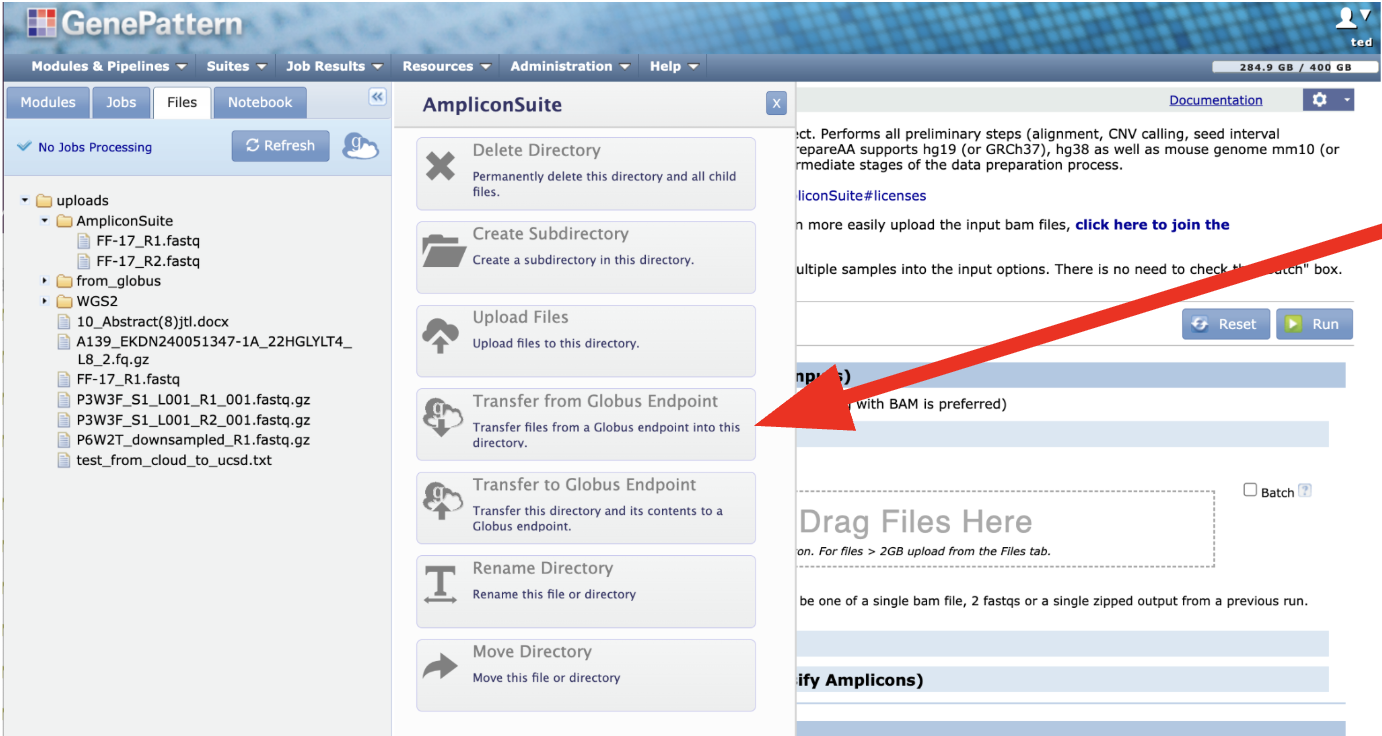Screen dimensions: 1382x736
Task: Click the Delete Directory X icon
Action: [x=441, y=166]
